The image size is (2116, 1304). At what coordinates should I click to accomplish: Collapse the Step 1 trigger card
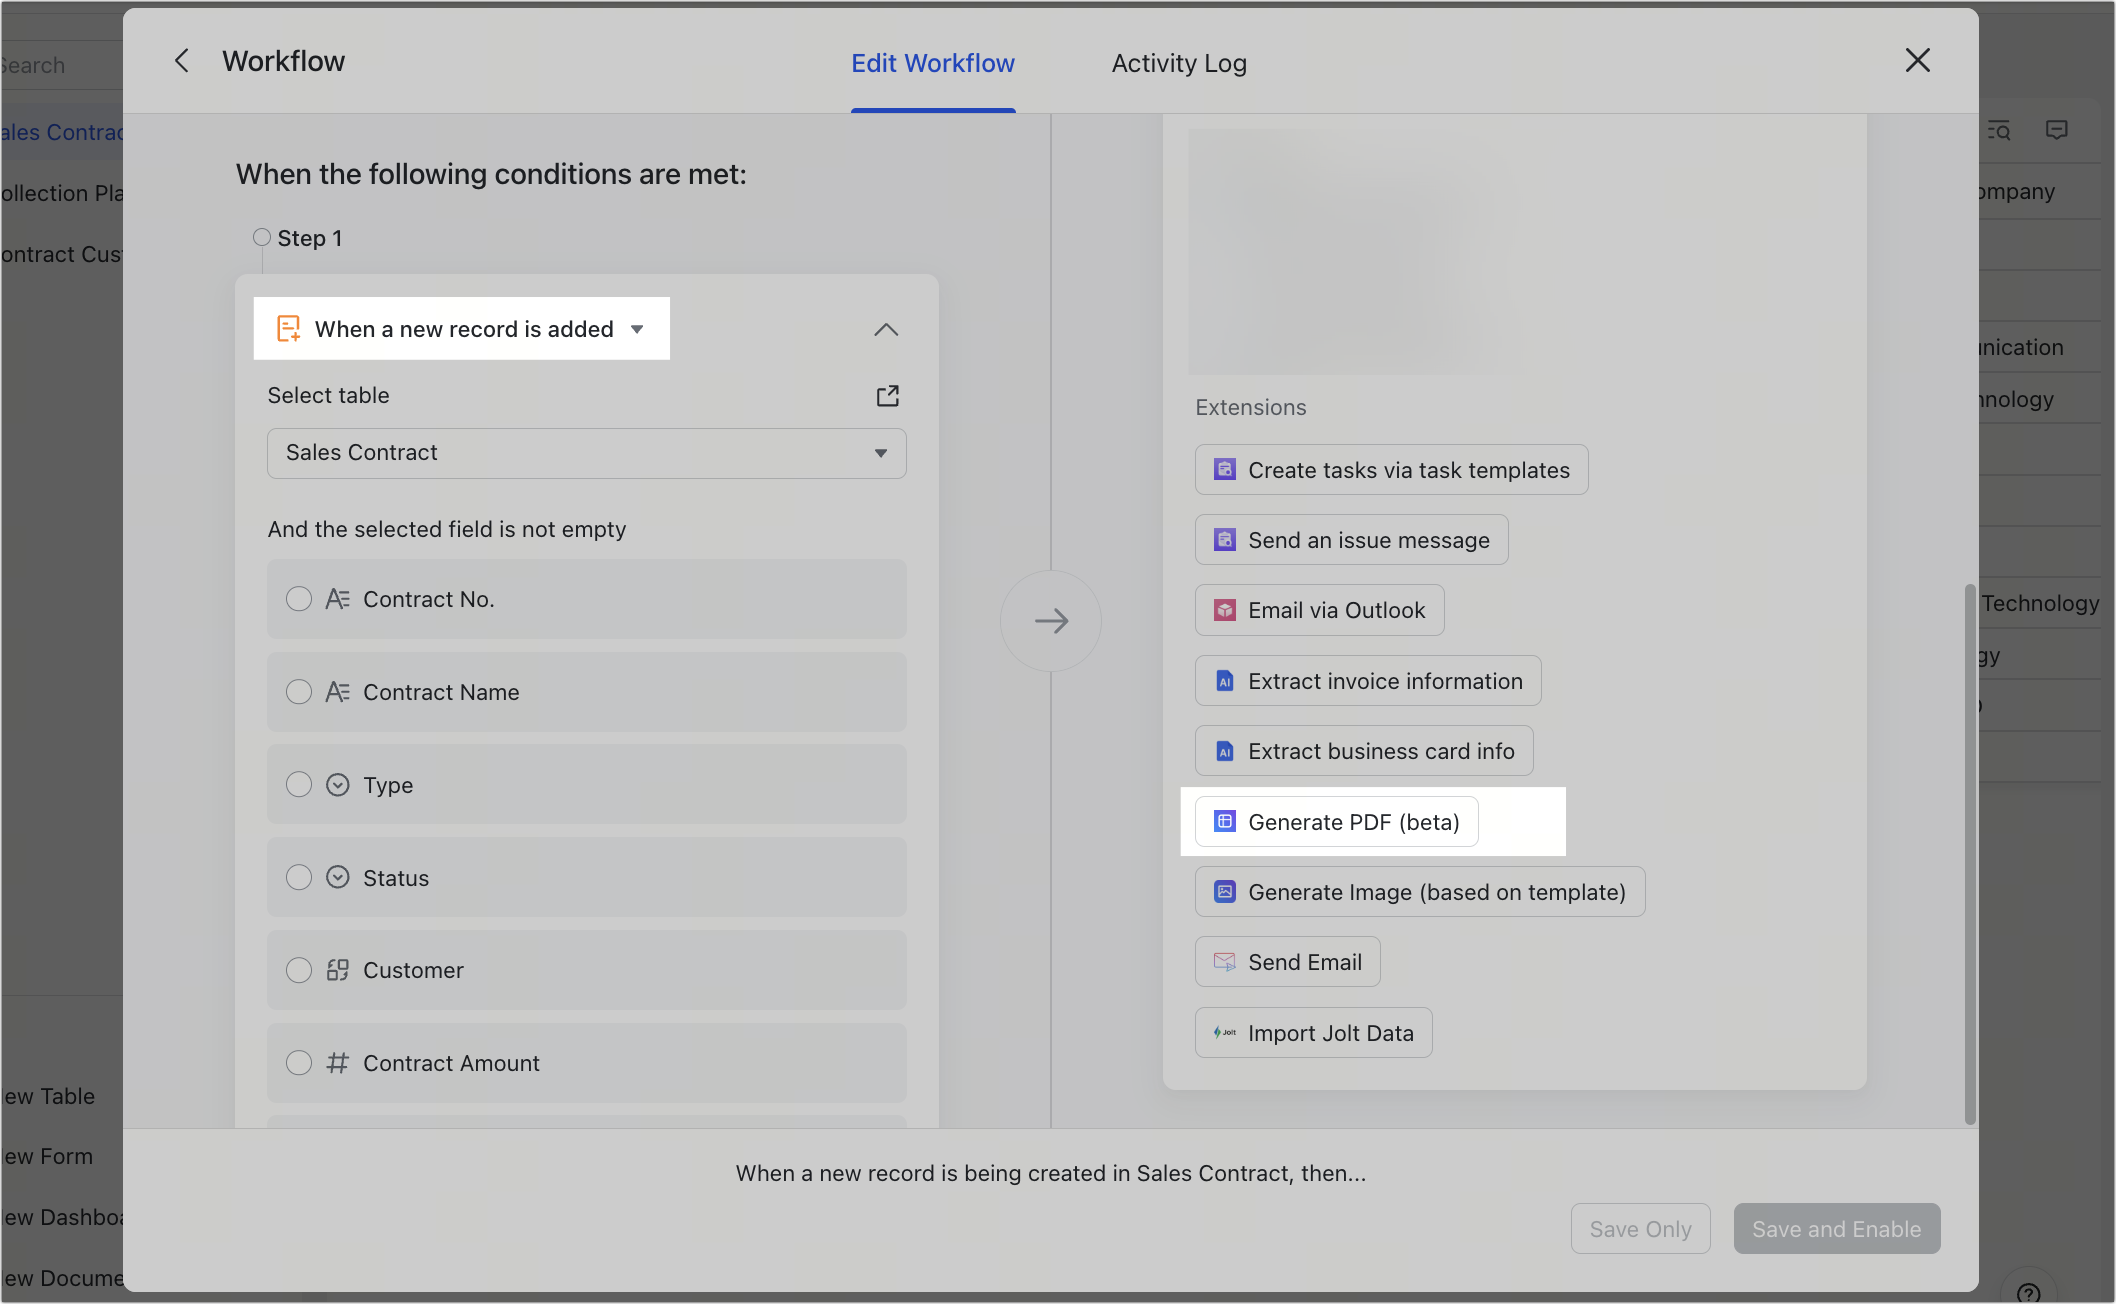tap(886, 329)
